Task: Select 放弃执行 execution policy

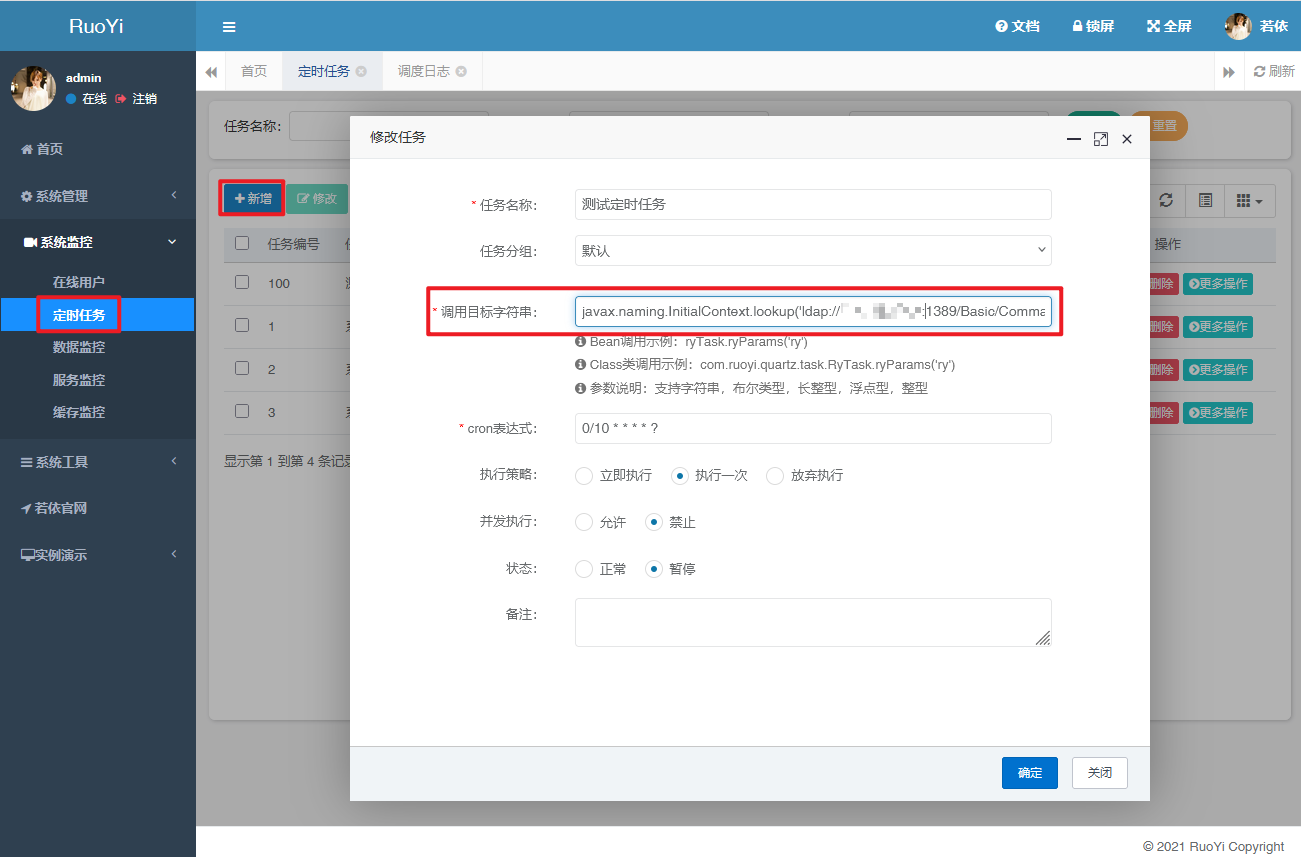Action: pos(775,476)
